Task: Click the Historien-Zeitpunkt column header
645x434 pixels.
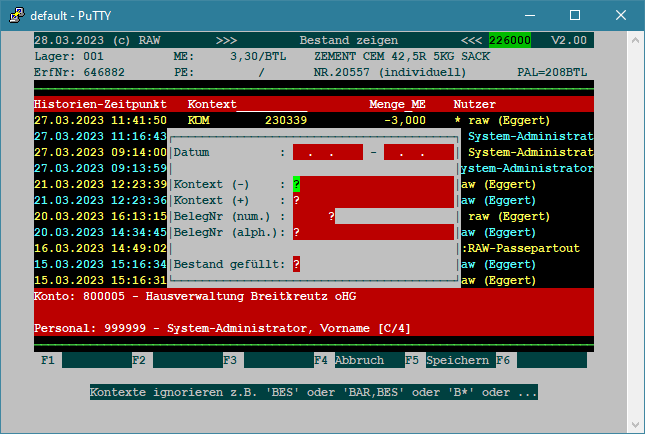Action: point(97,104)
